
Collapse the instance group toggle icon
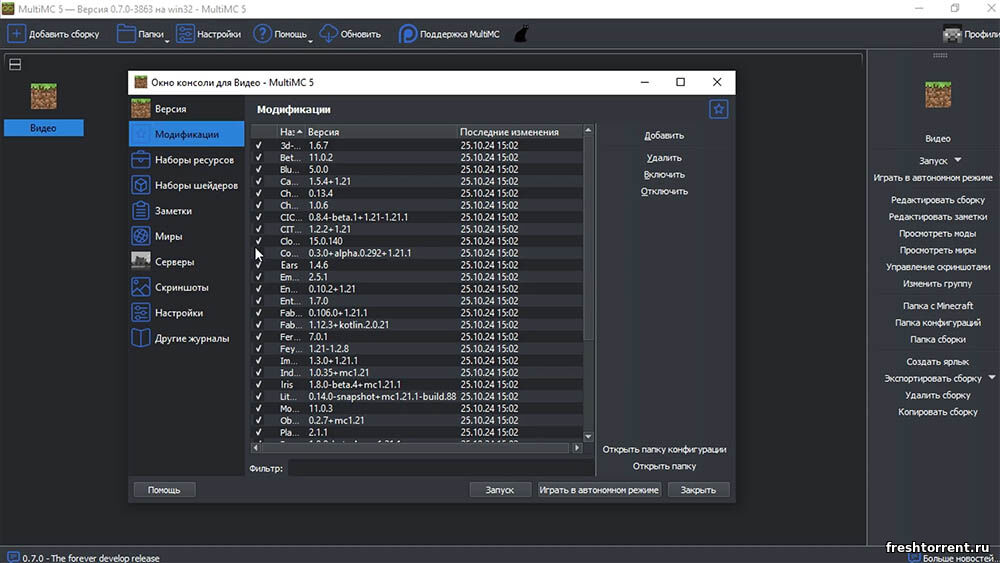(15, 65)
